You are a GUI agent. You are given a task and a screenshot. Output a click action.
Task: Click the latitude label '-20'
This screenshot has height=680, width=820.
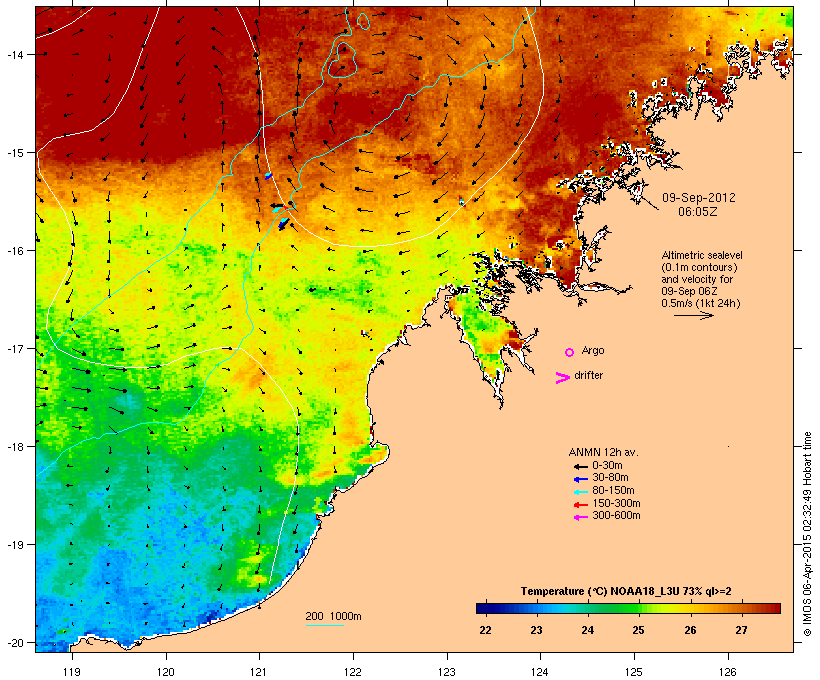click(x=14, y=643)
